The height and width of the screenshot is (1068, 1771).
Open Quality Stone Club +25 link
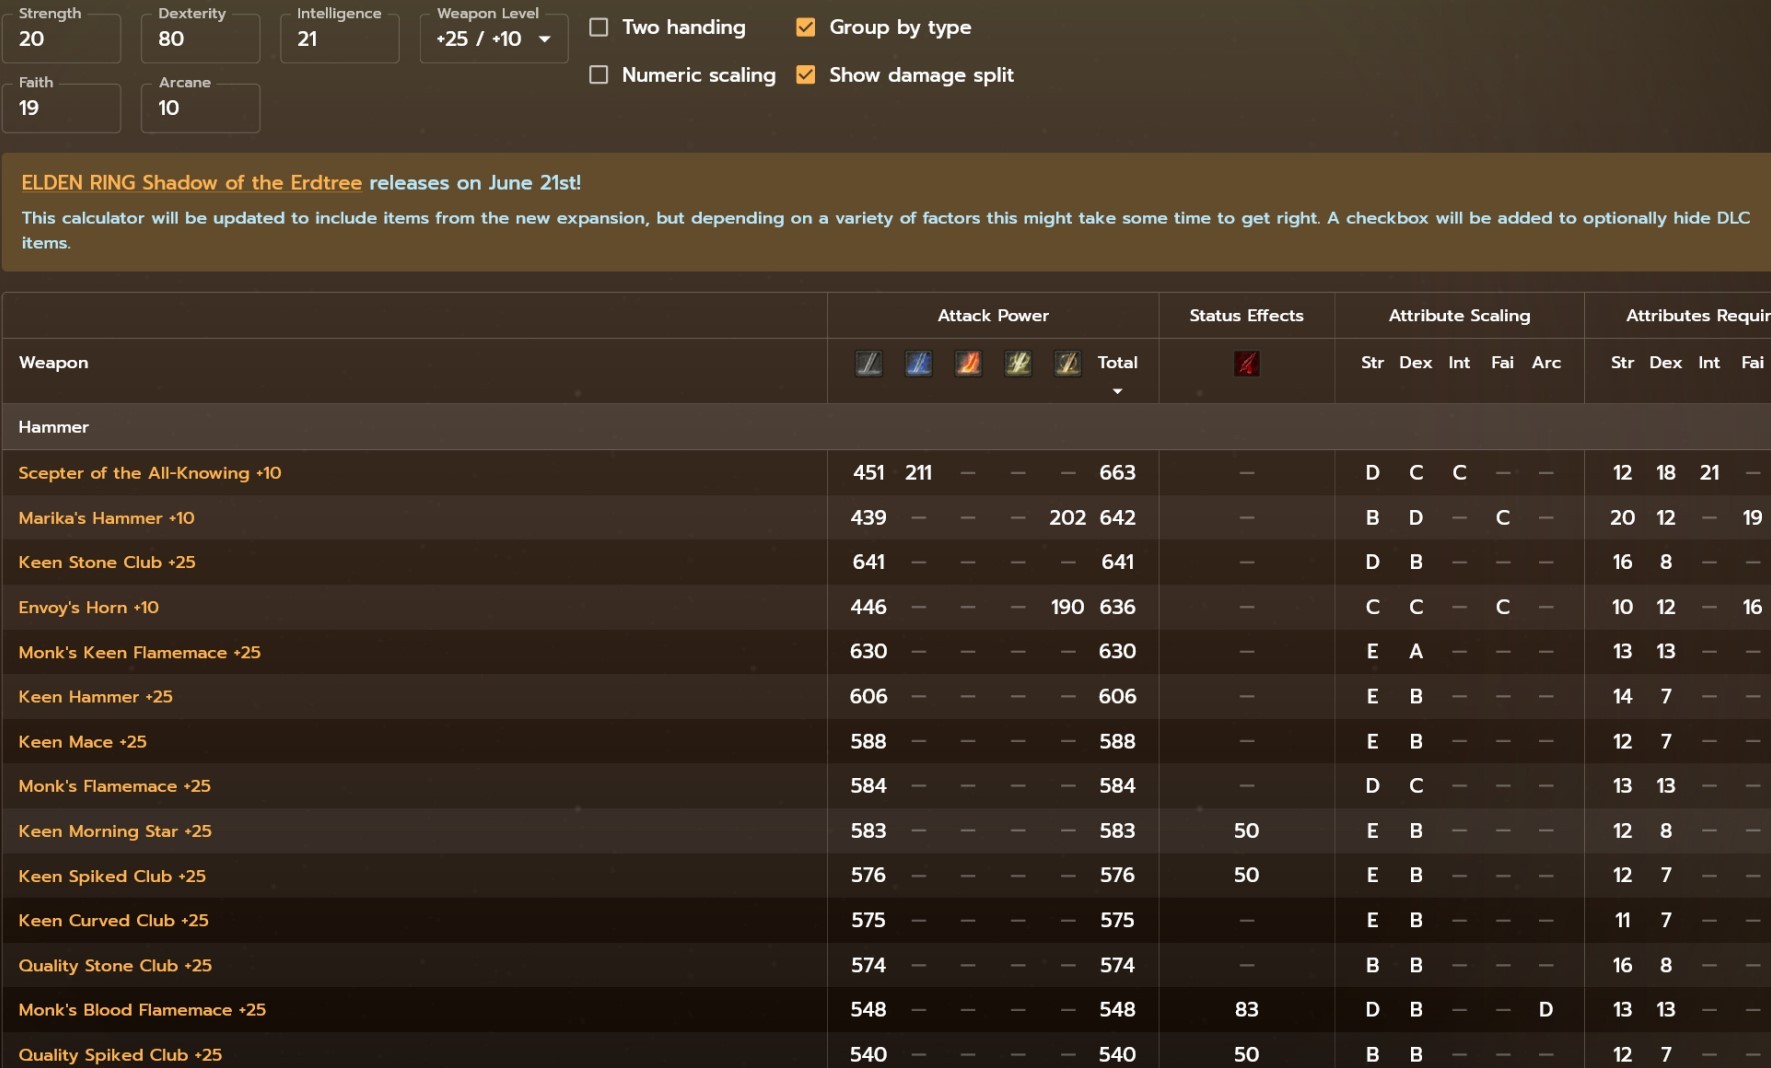point(115,965)
